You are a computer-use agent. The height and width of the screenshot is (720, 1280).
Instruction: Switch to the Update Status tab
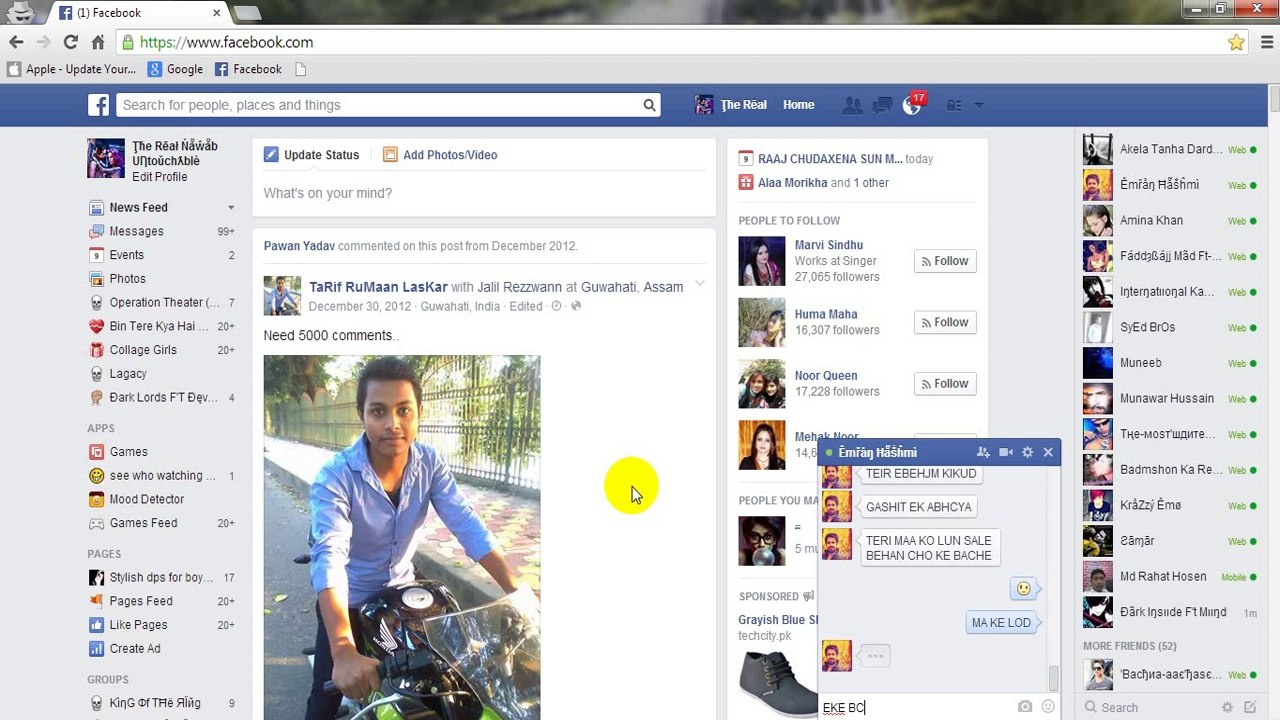click(311, 155)
